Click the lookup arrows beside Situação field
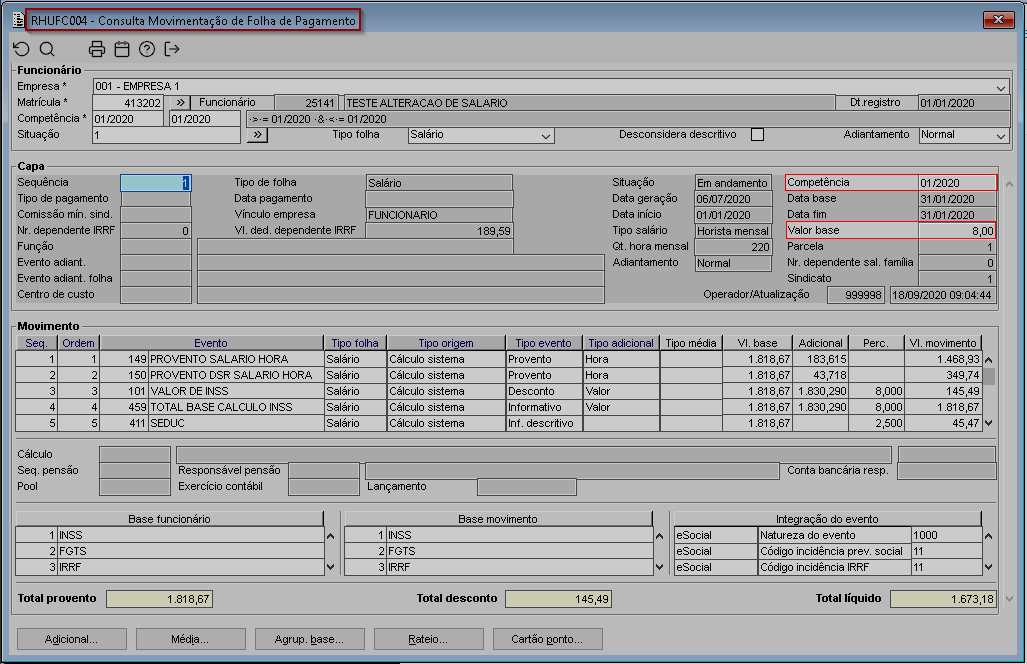This screenshot has height=664, width=1027. [x=257, y=135]
